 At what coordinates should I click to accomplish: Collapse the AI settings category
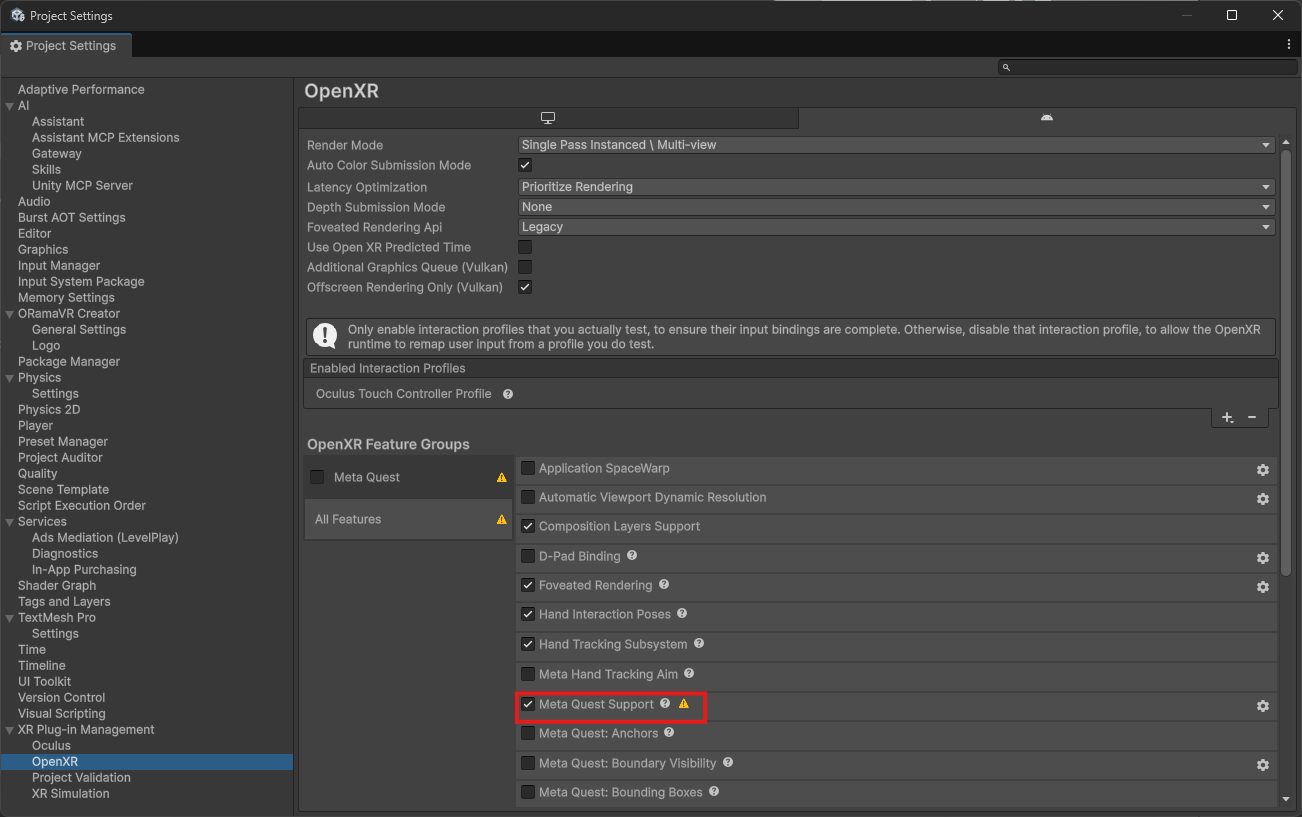click(x=10, y=106)
